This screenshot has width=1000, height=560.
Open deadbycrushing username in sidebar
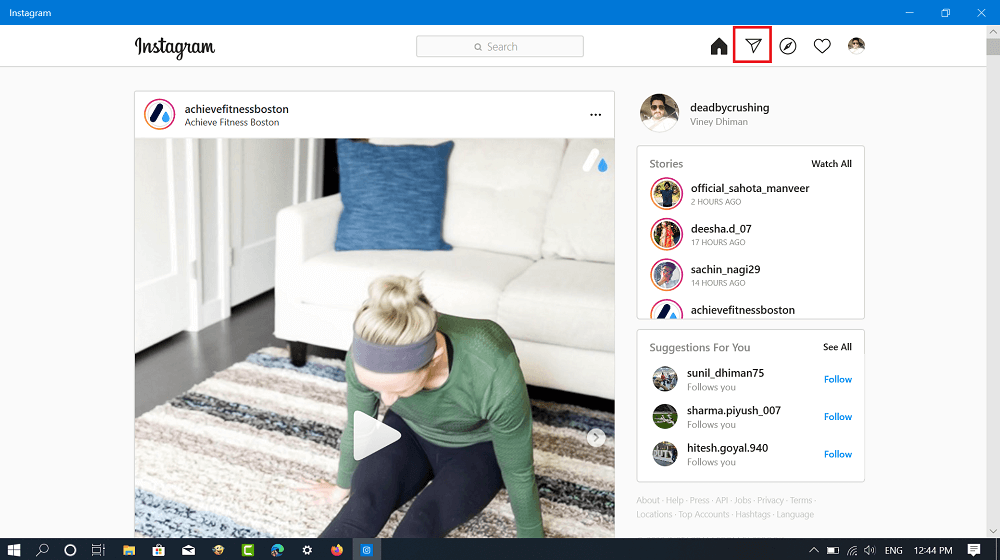click(730, 108)
